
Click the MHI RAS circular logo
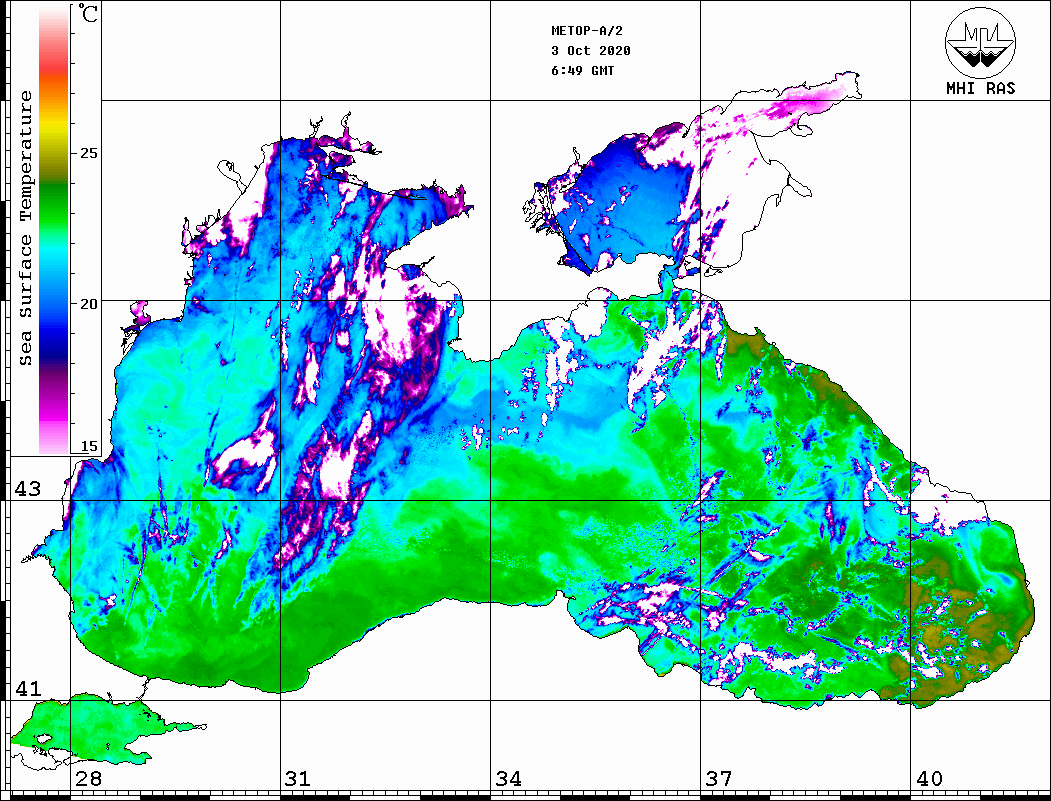[x=981, y=42]
